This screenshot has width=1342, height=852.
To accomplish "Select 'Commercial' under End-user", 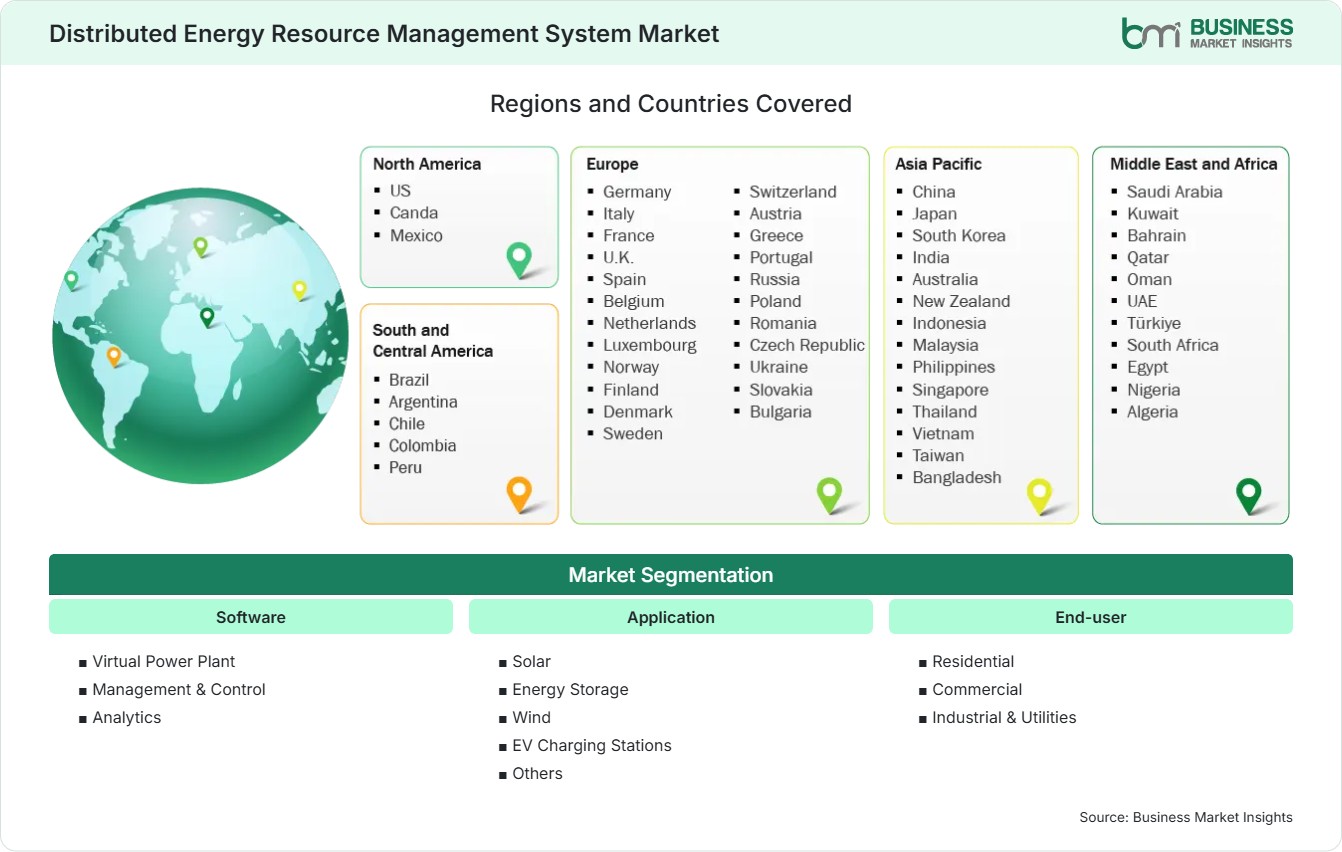I will (977, 689).
